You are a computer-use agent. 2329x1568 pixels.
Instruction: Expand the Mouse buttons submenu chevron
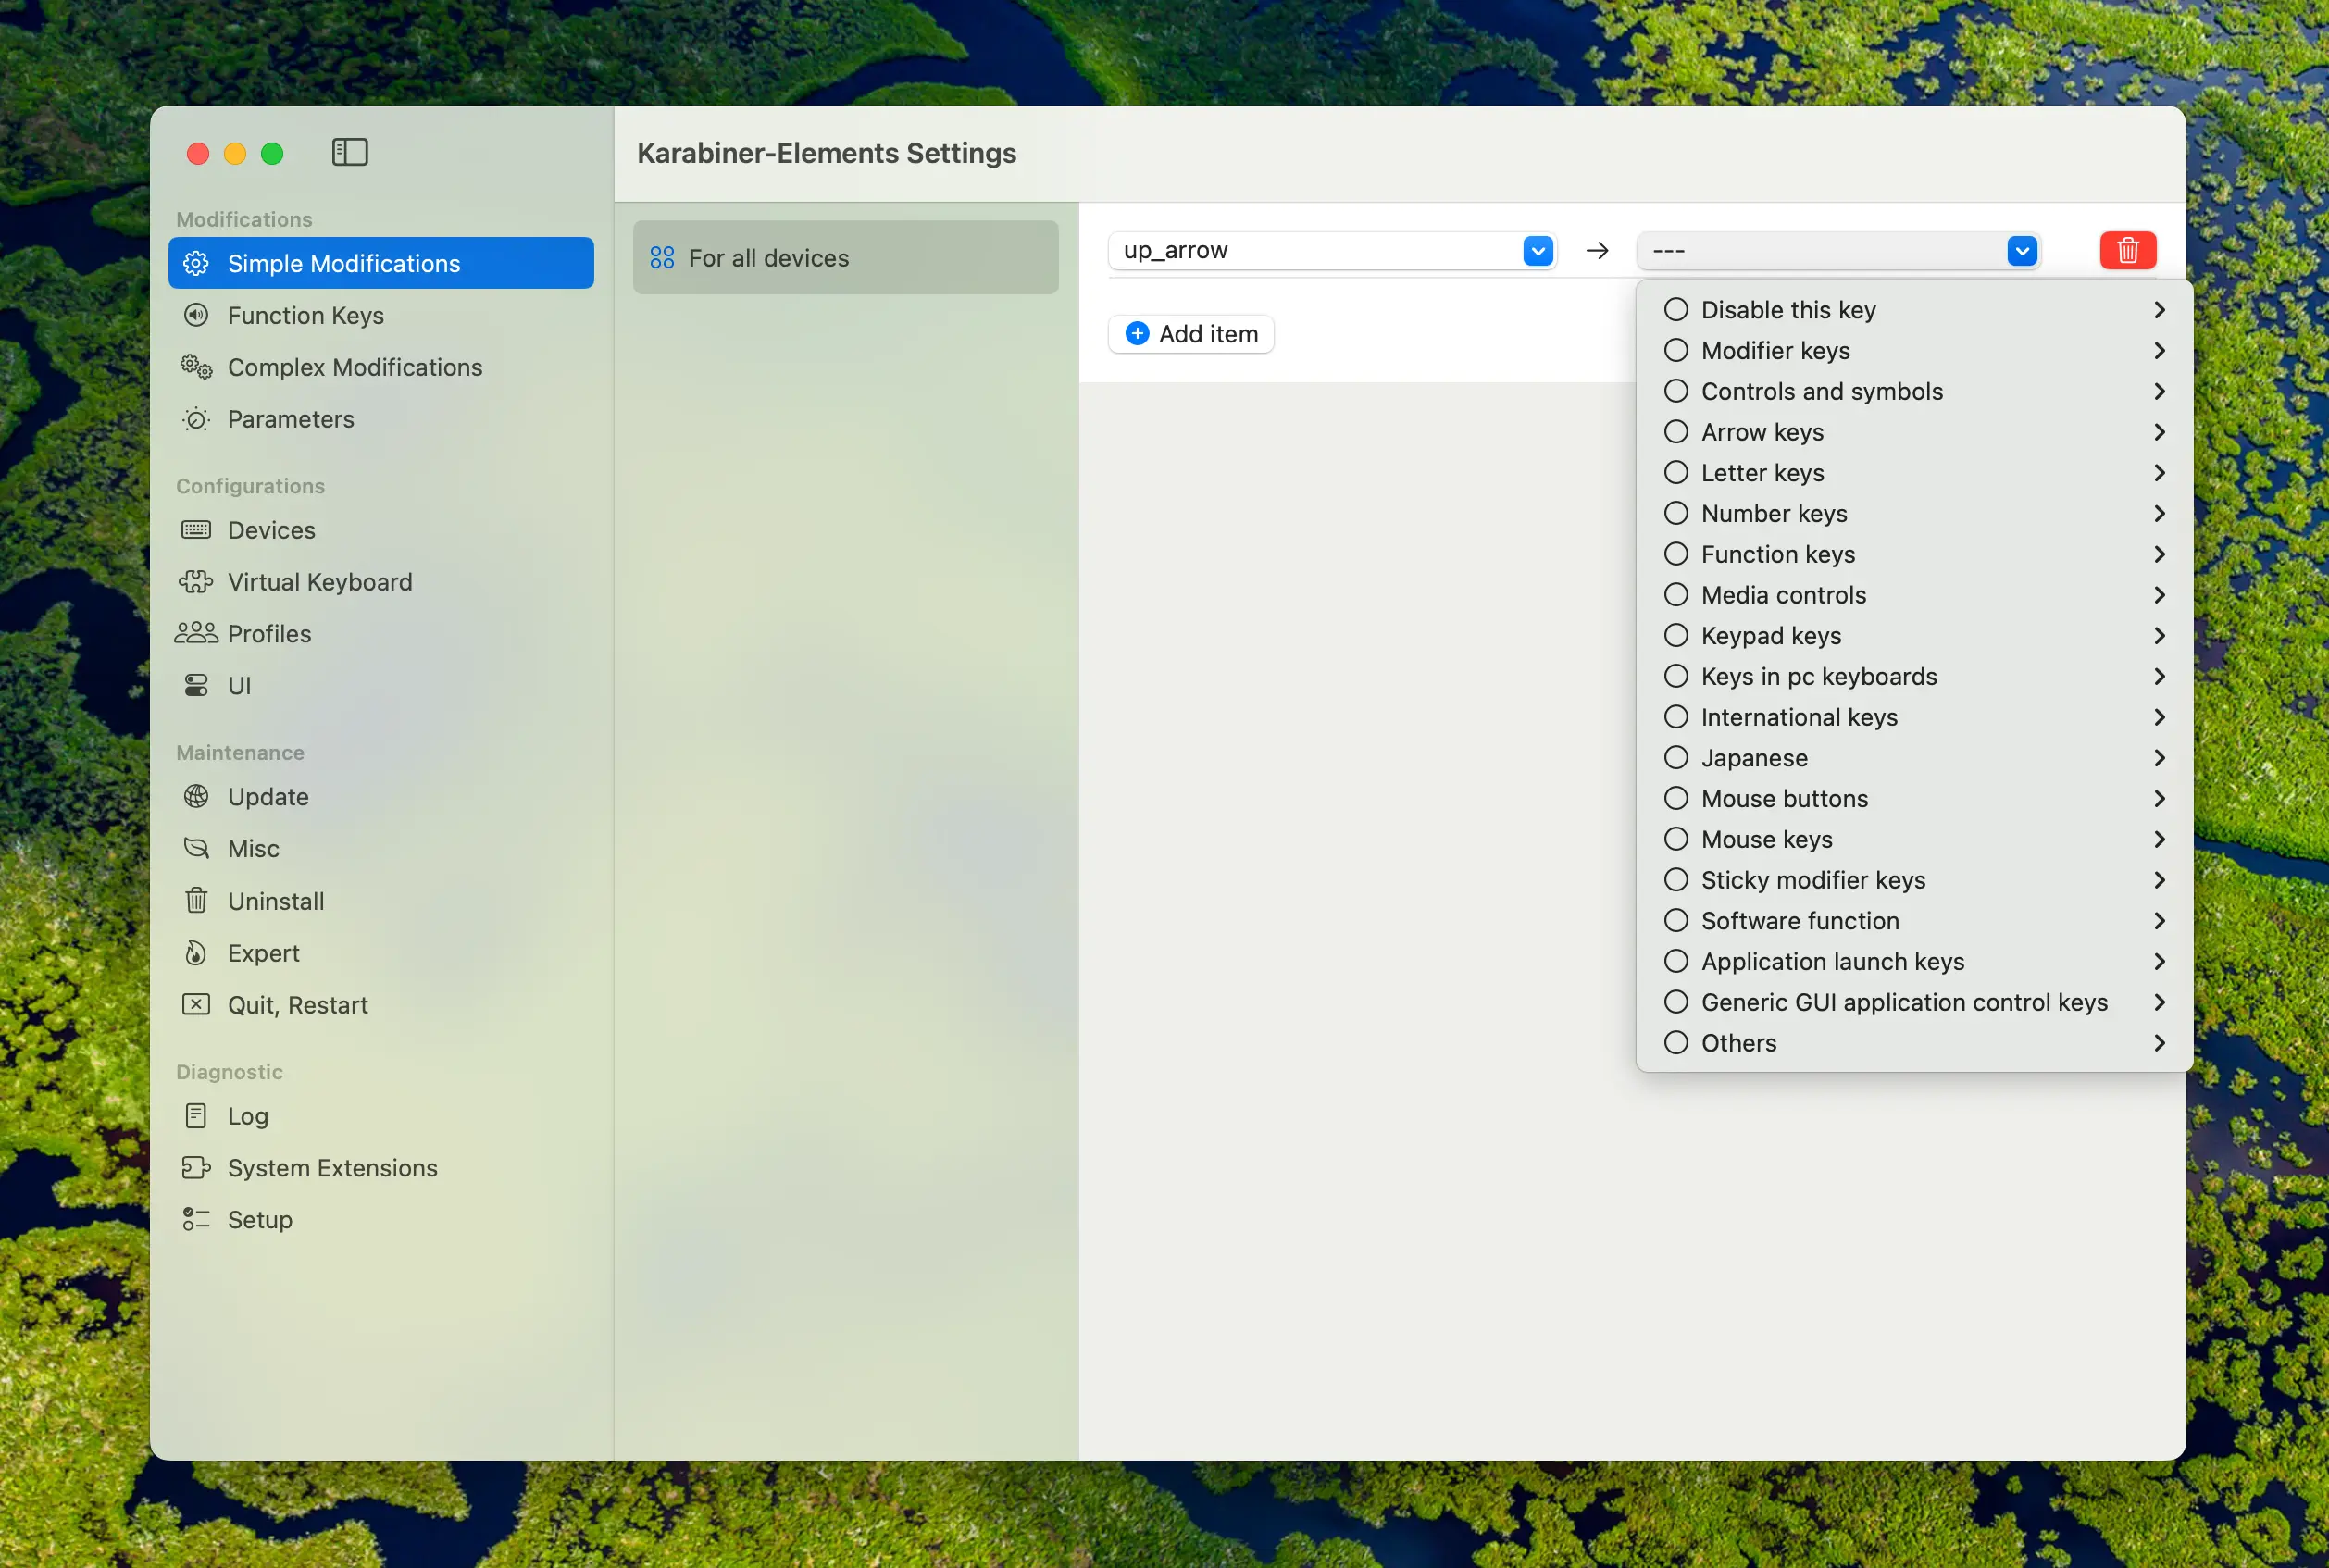2159,798
